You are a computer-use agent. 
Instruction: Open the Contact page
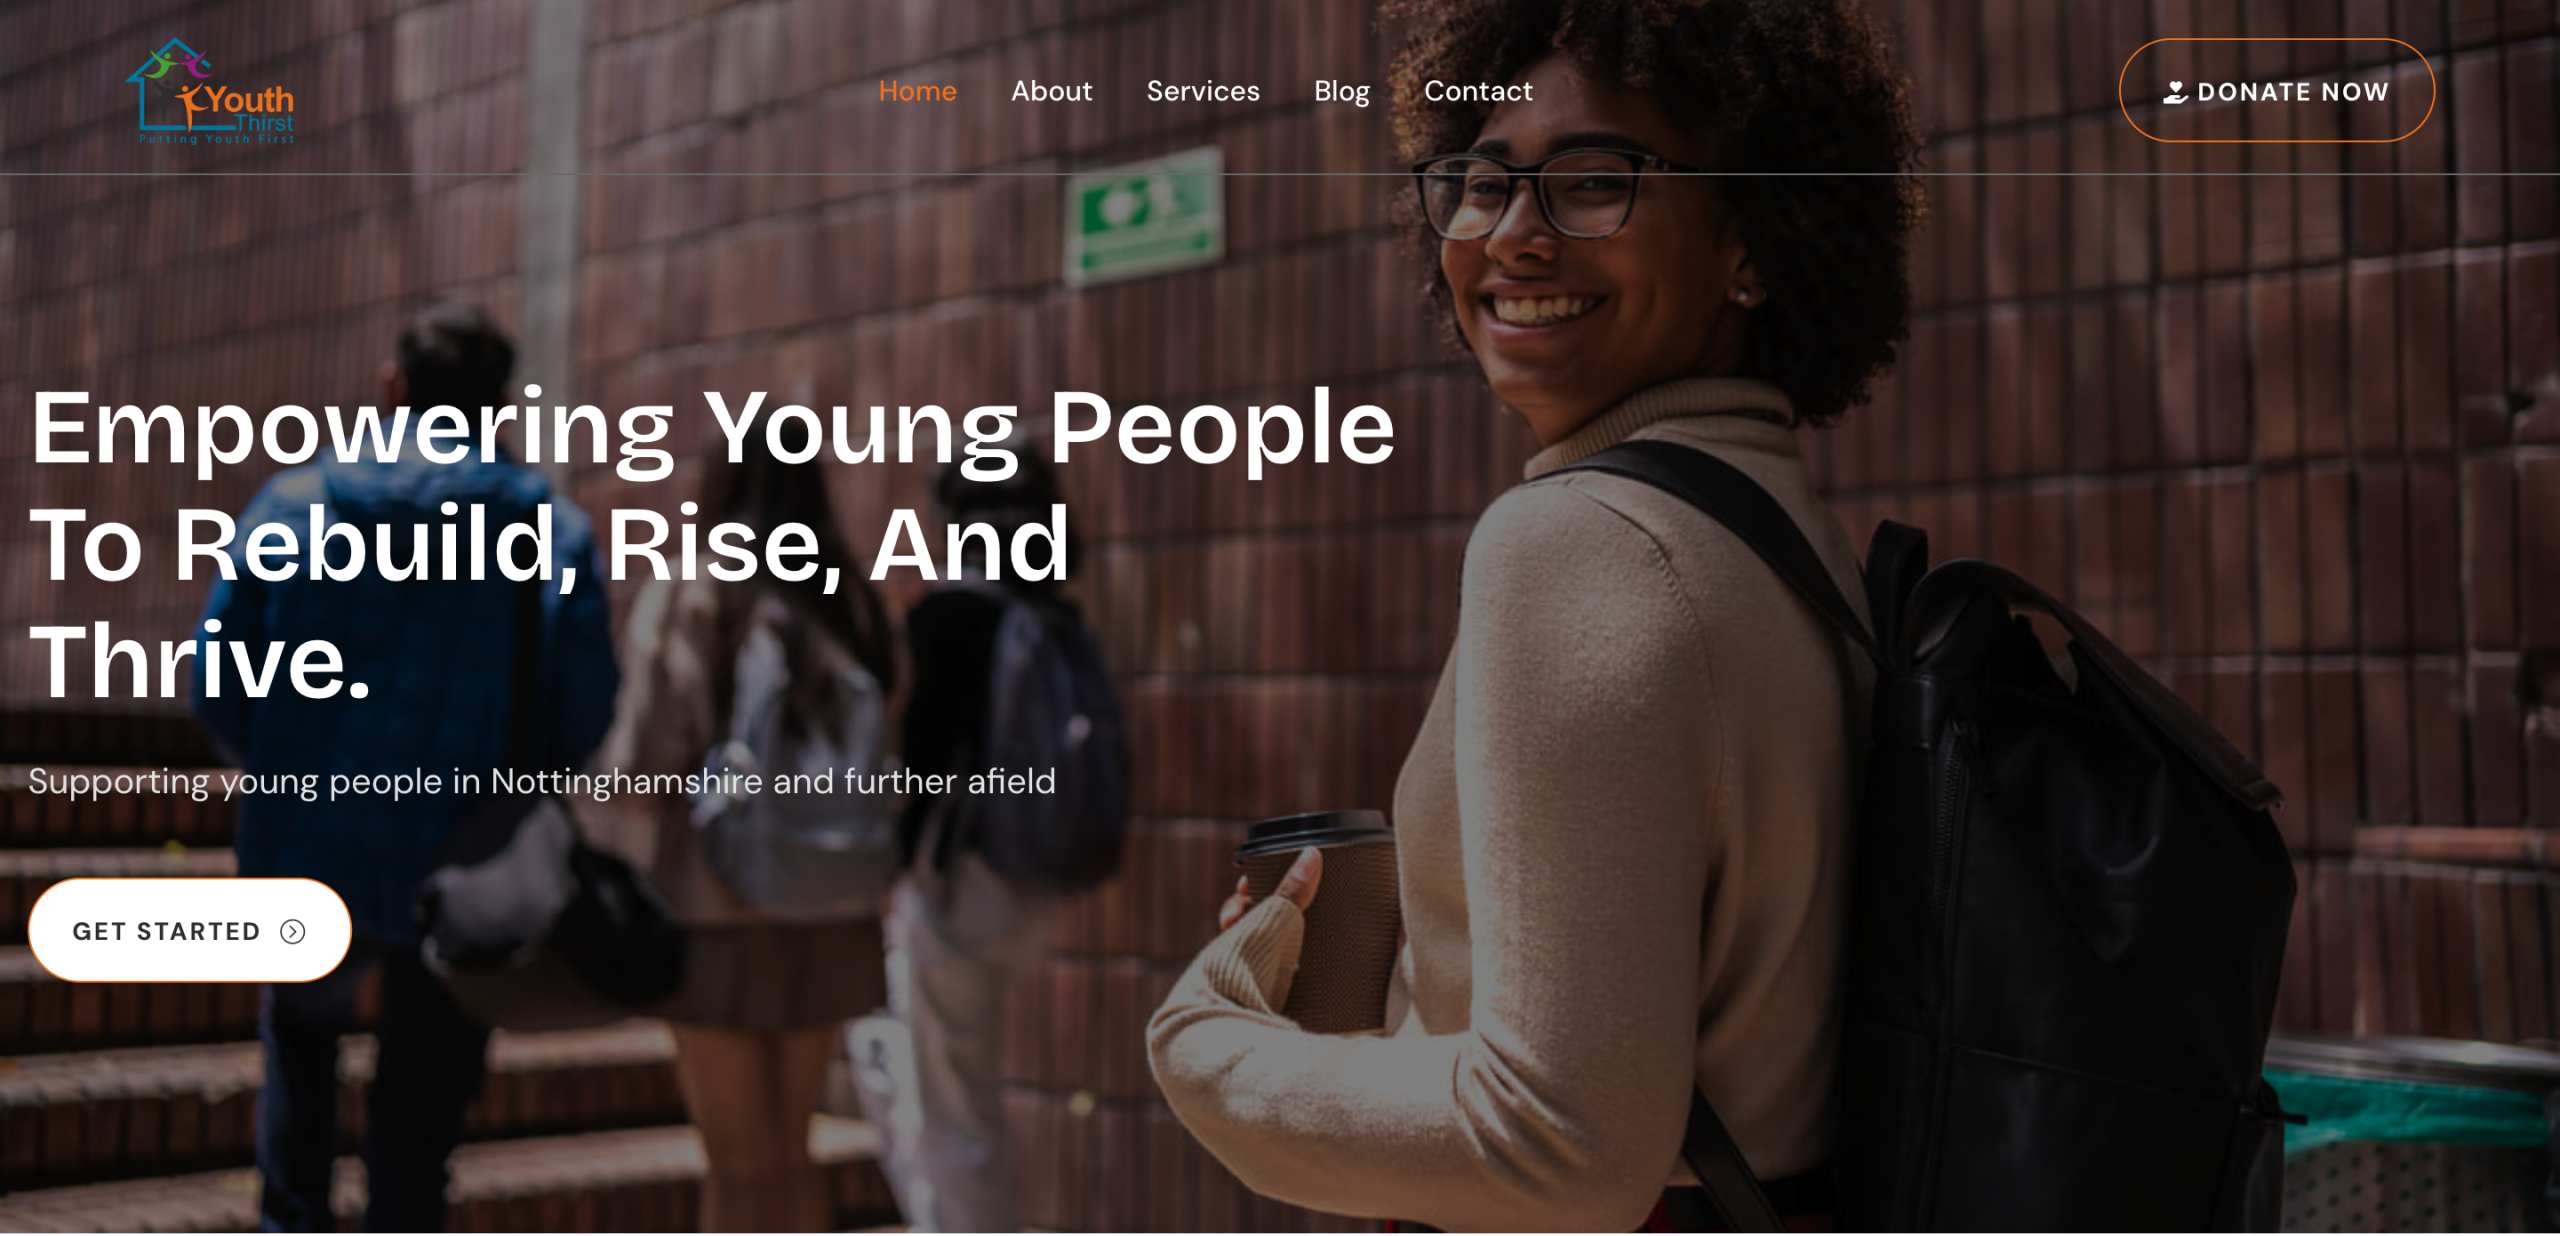tap(1478, 91)
